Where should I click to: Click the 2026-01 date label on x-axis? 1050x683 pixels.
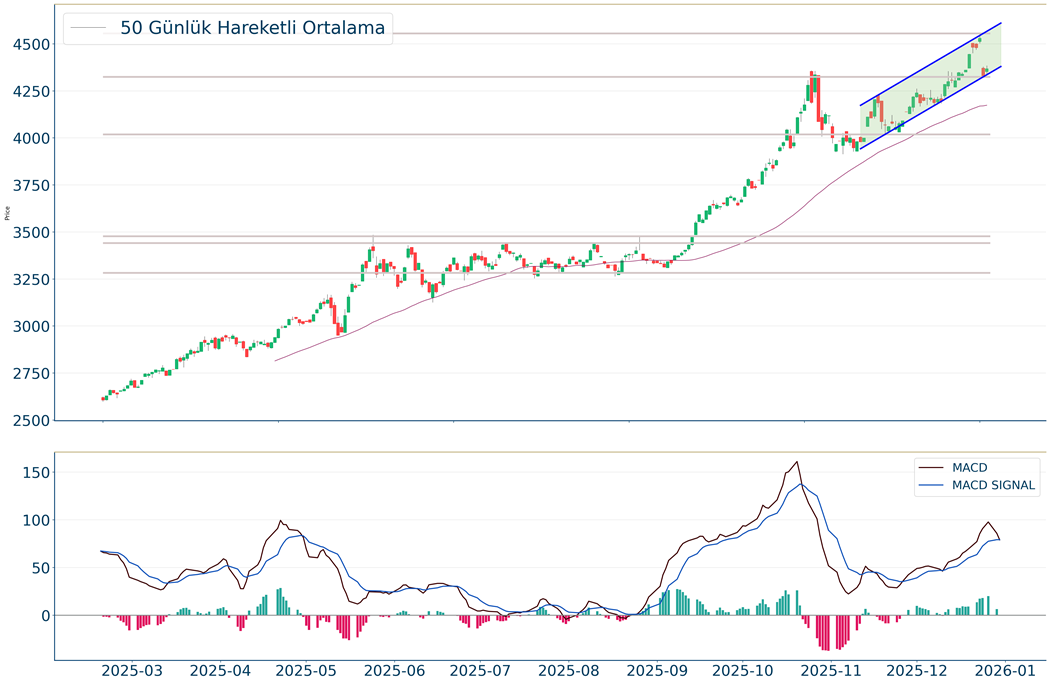[x=1004, y=669]
